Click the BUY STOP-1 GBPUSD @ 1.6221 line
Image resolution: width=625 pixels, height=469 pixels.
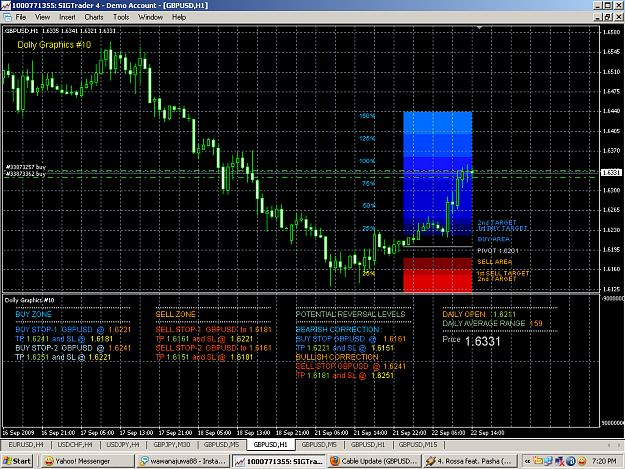point(73,330)
